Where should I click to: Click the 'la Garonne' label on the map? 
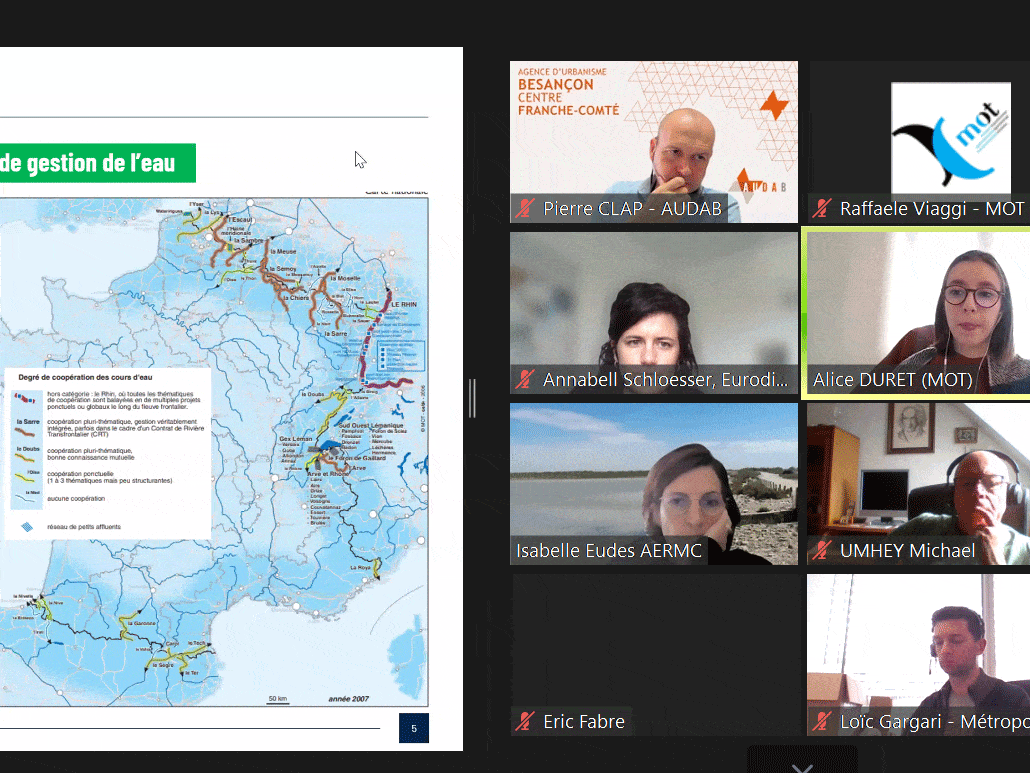coord(141,623)
